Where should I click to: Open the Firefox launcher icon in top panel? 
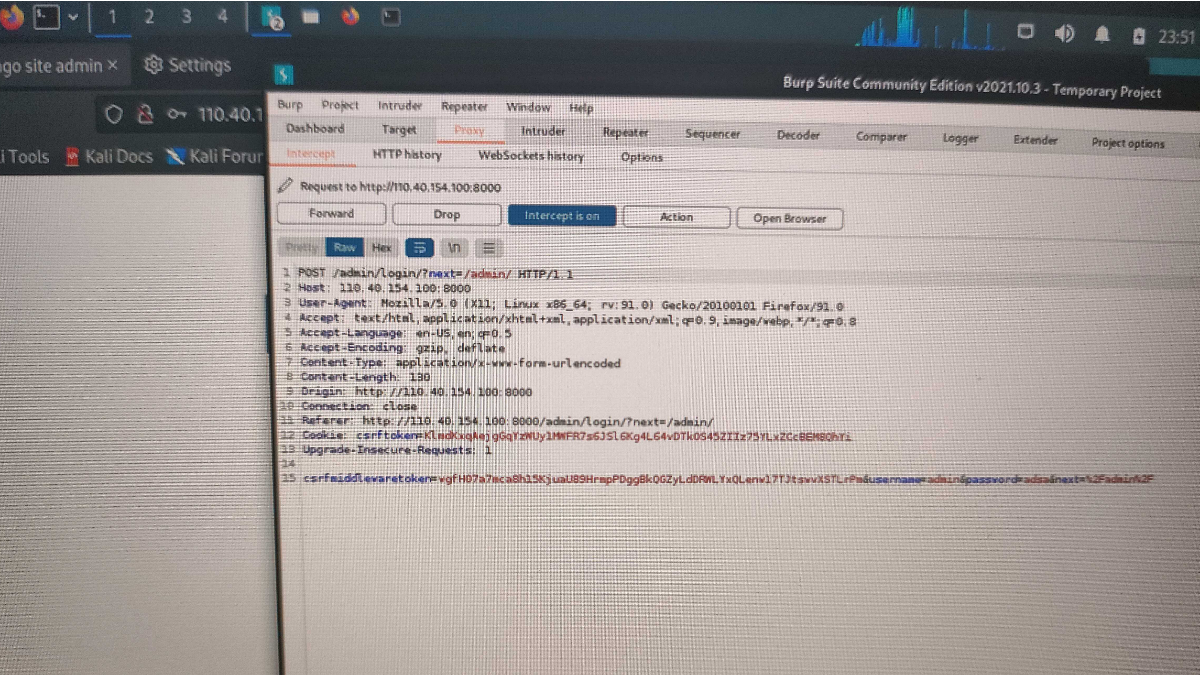(10, 17)
